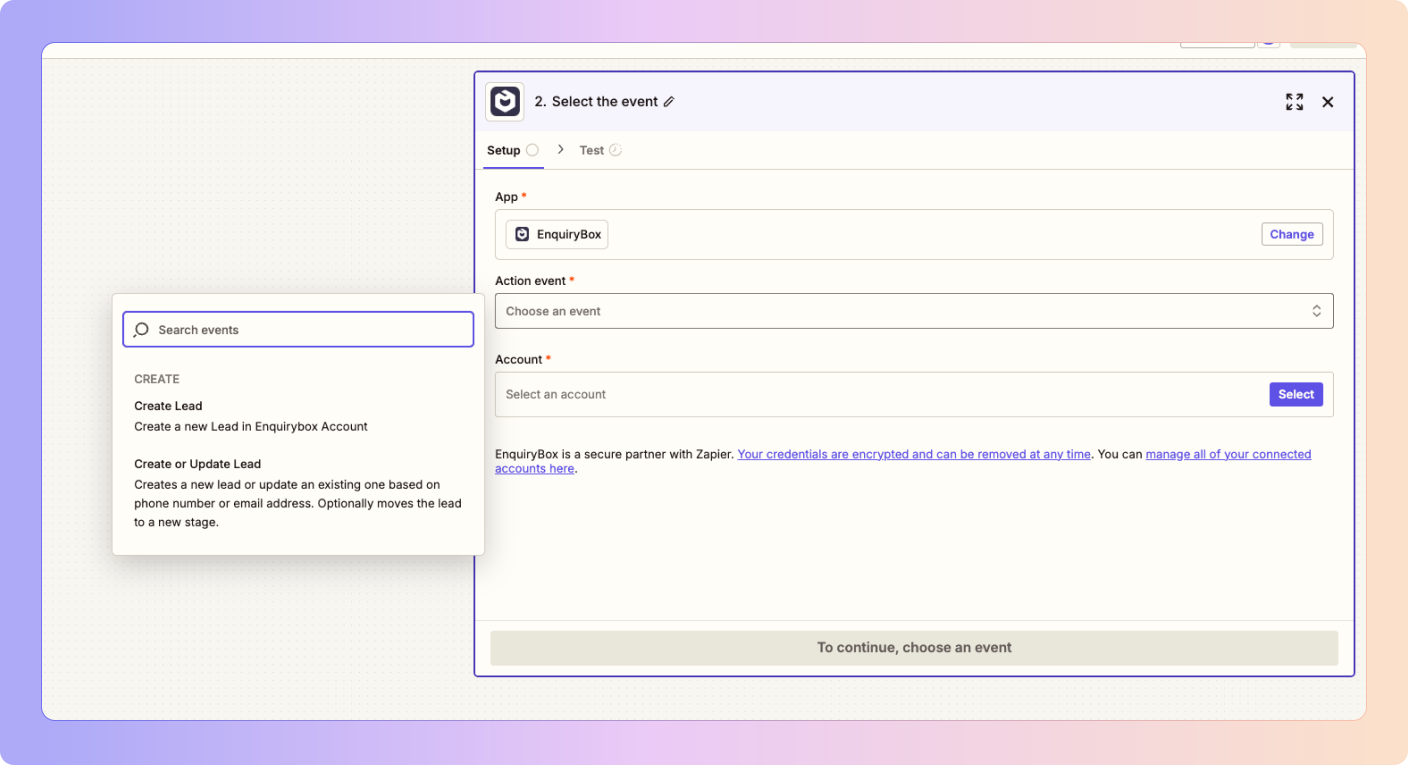
Task: Click the magnifier icon in the search box
Action: coord(141,330)
